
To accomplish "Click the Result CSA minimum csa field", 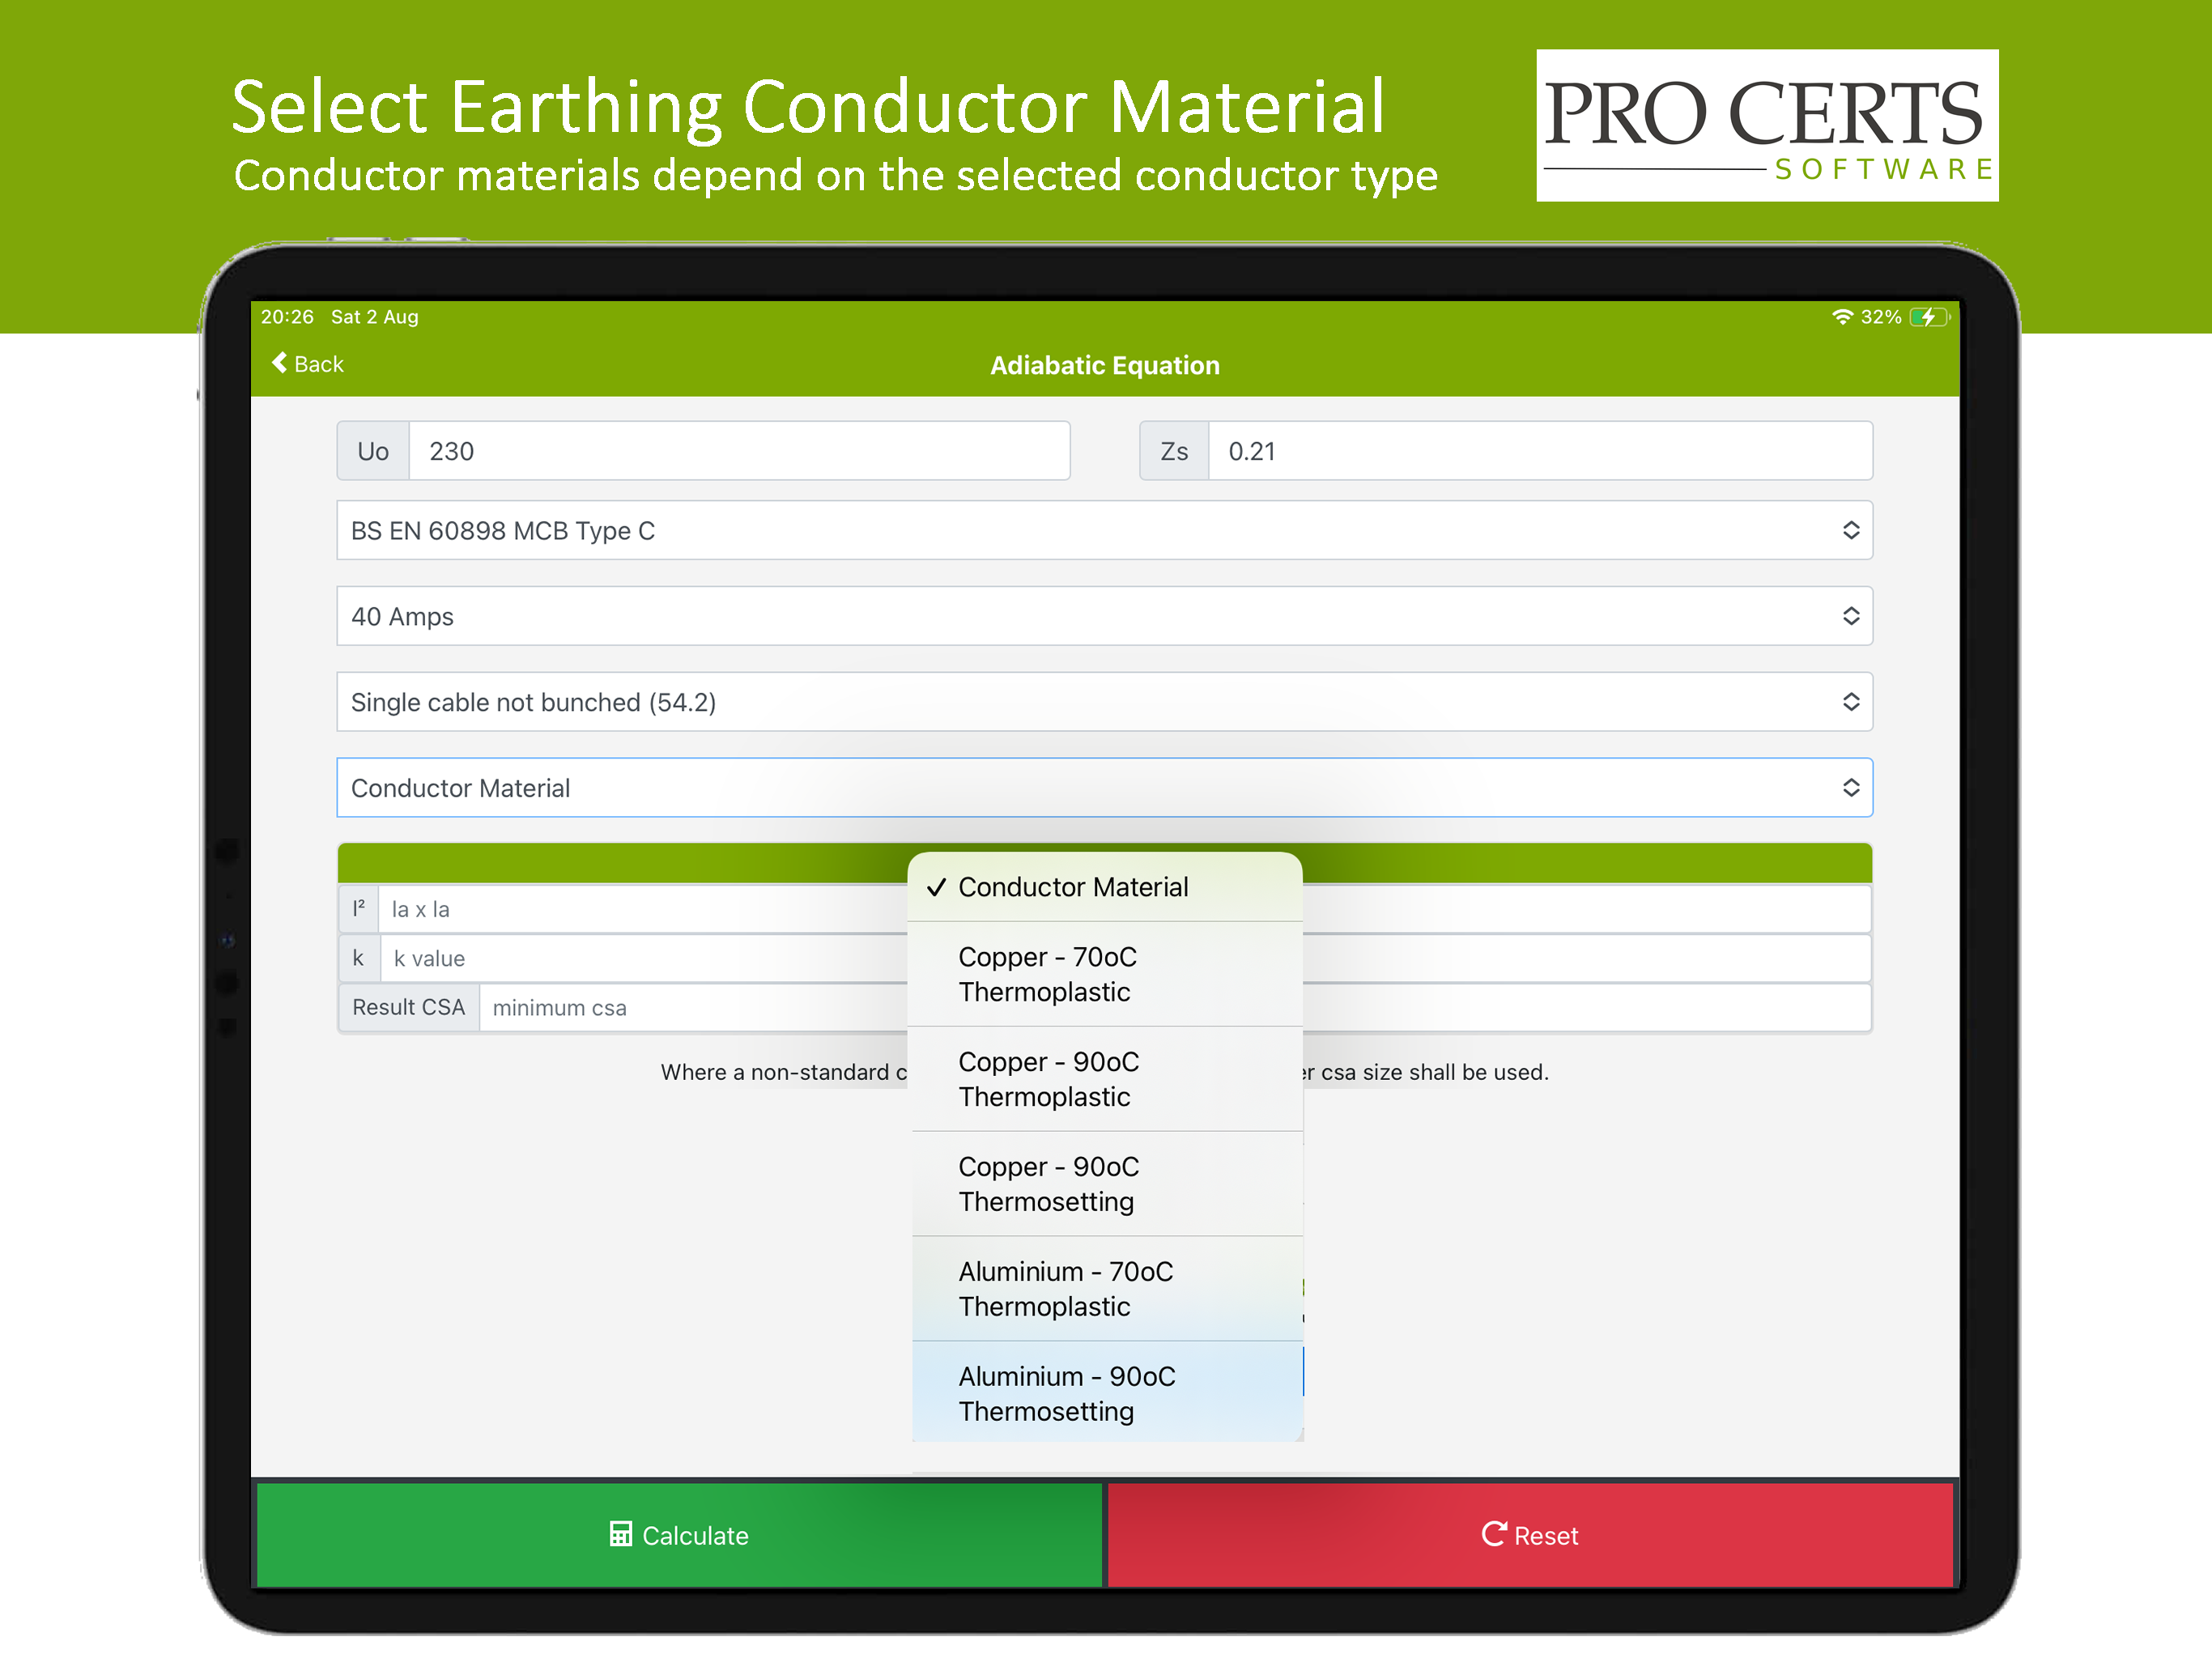I will (1175, 1007).
